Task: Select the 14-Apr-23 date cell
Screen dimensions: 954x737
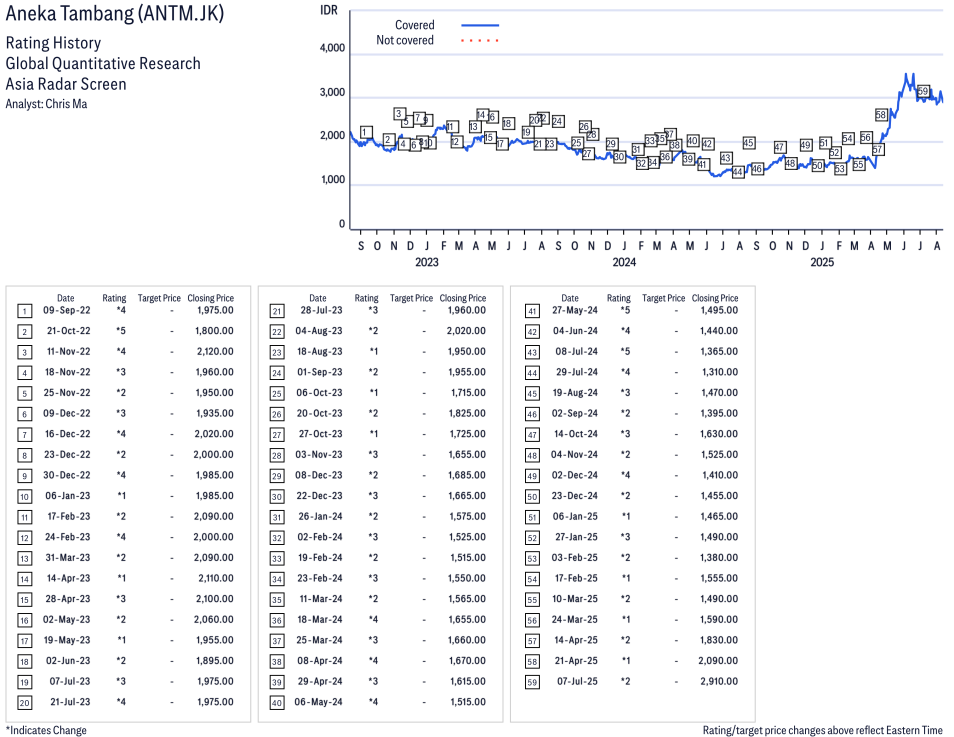Action: pos(69,578)
